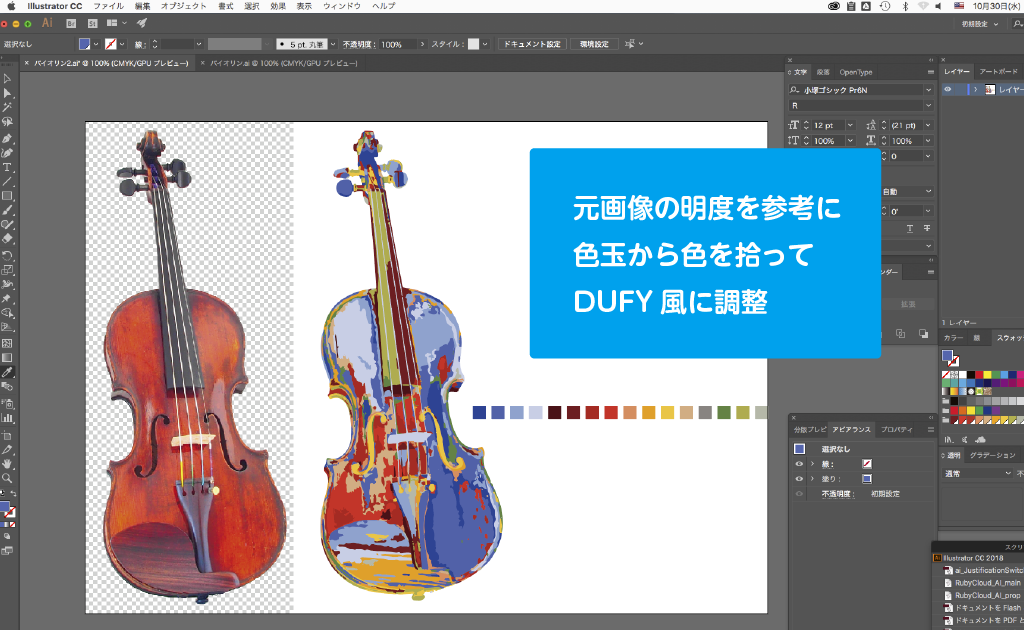This screenshot has width=1024, height=630.
Task: Select the Eraser tool
Action: [x=7, y=239]
